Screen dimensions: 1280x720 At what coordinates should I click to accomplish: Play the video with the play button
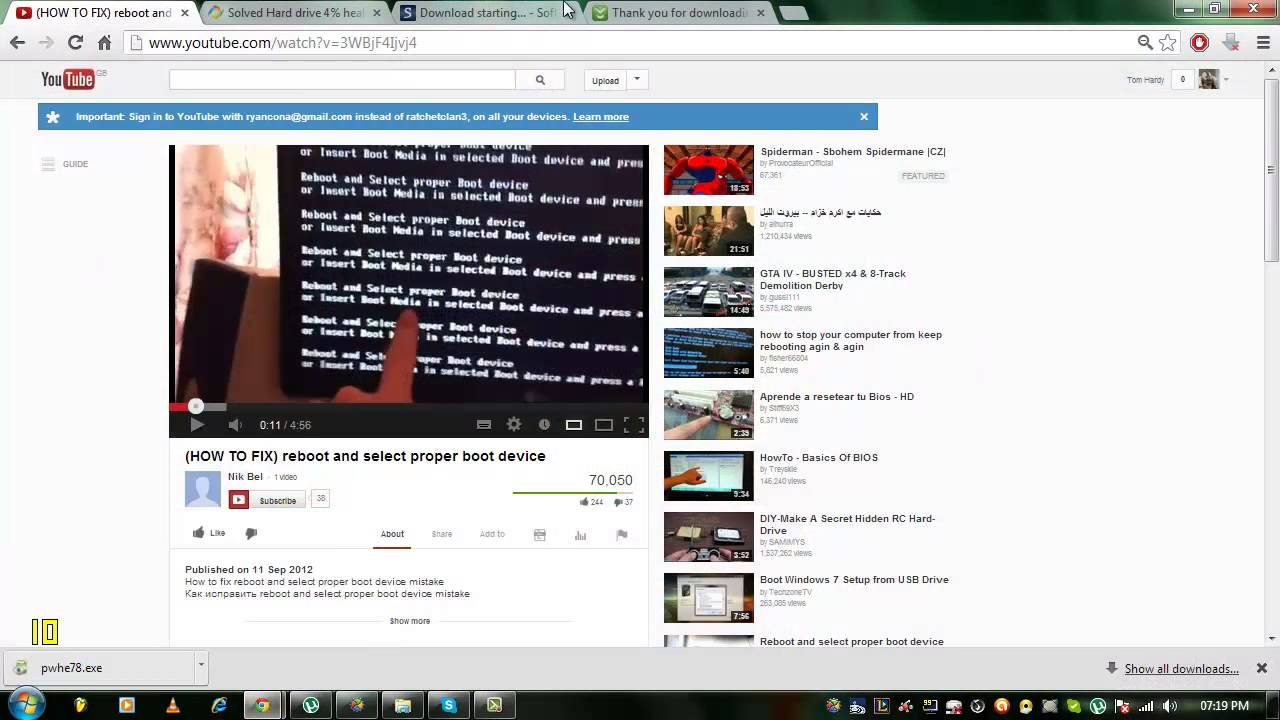tap(197, 425)
